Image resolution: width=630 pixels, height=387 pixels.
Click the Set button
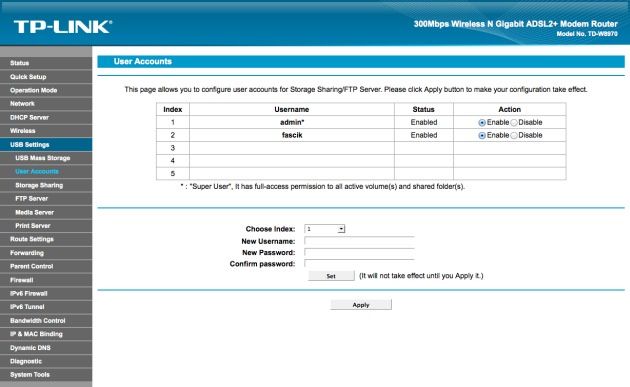(331, 276)
